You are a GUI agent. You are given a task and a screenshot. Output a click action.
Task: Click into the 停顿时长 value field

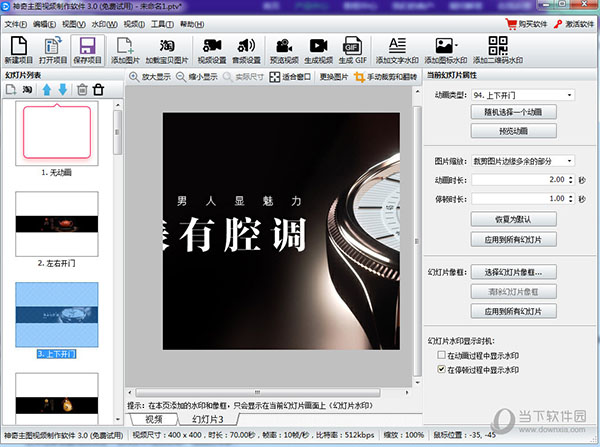519,199
